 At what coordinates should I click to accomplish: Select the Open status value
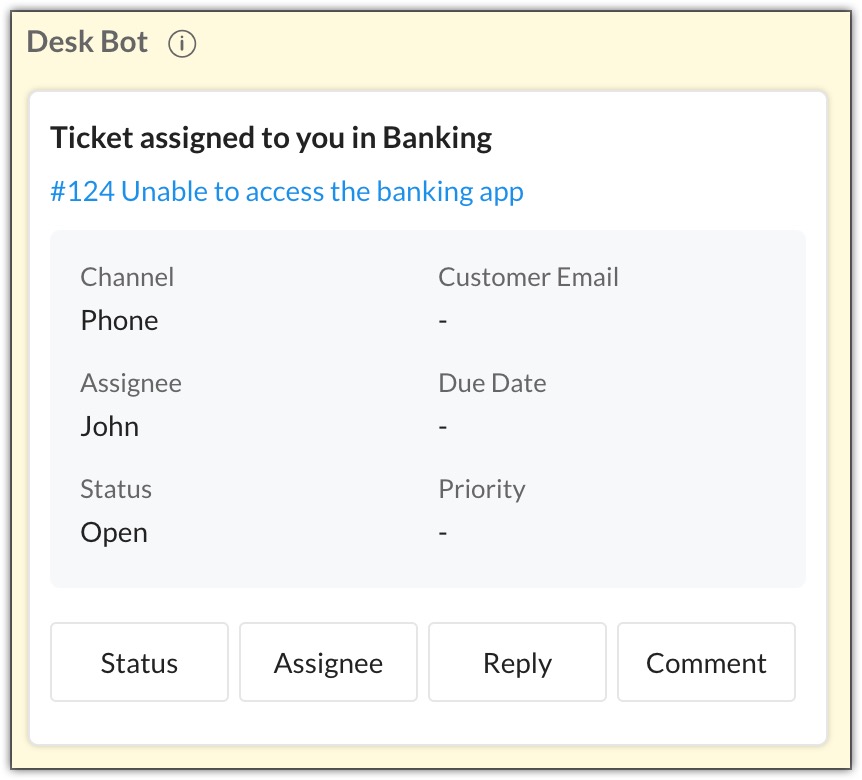114,533
